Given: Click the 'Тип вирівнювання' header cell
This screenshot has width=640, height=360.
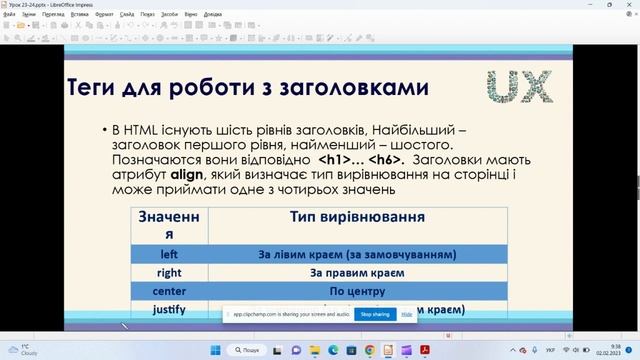Looking at the screenshot, I should 358,226.
